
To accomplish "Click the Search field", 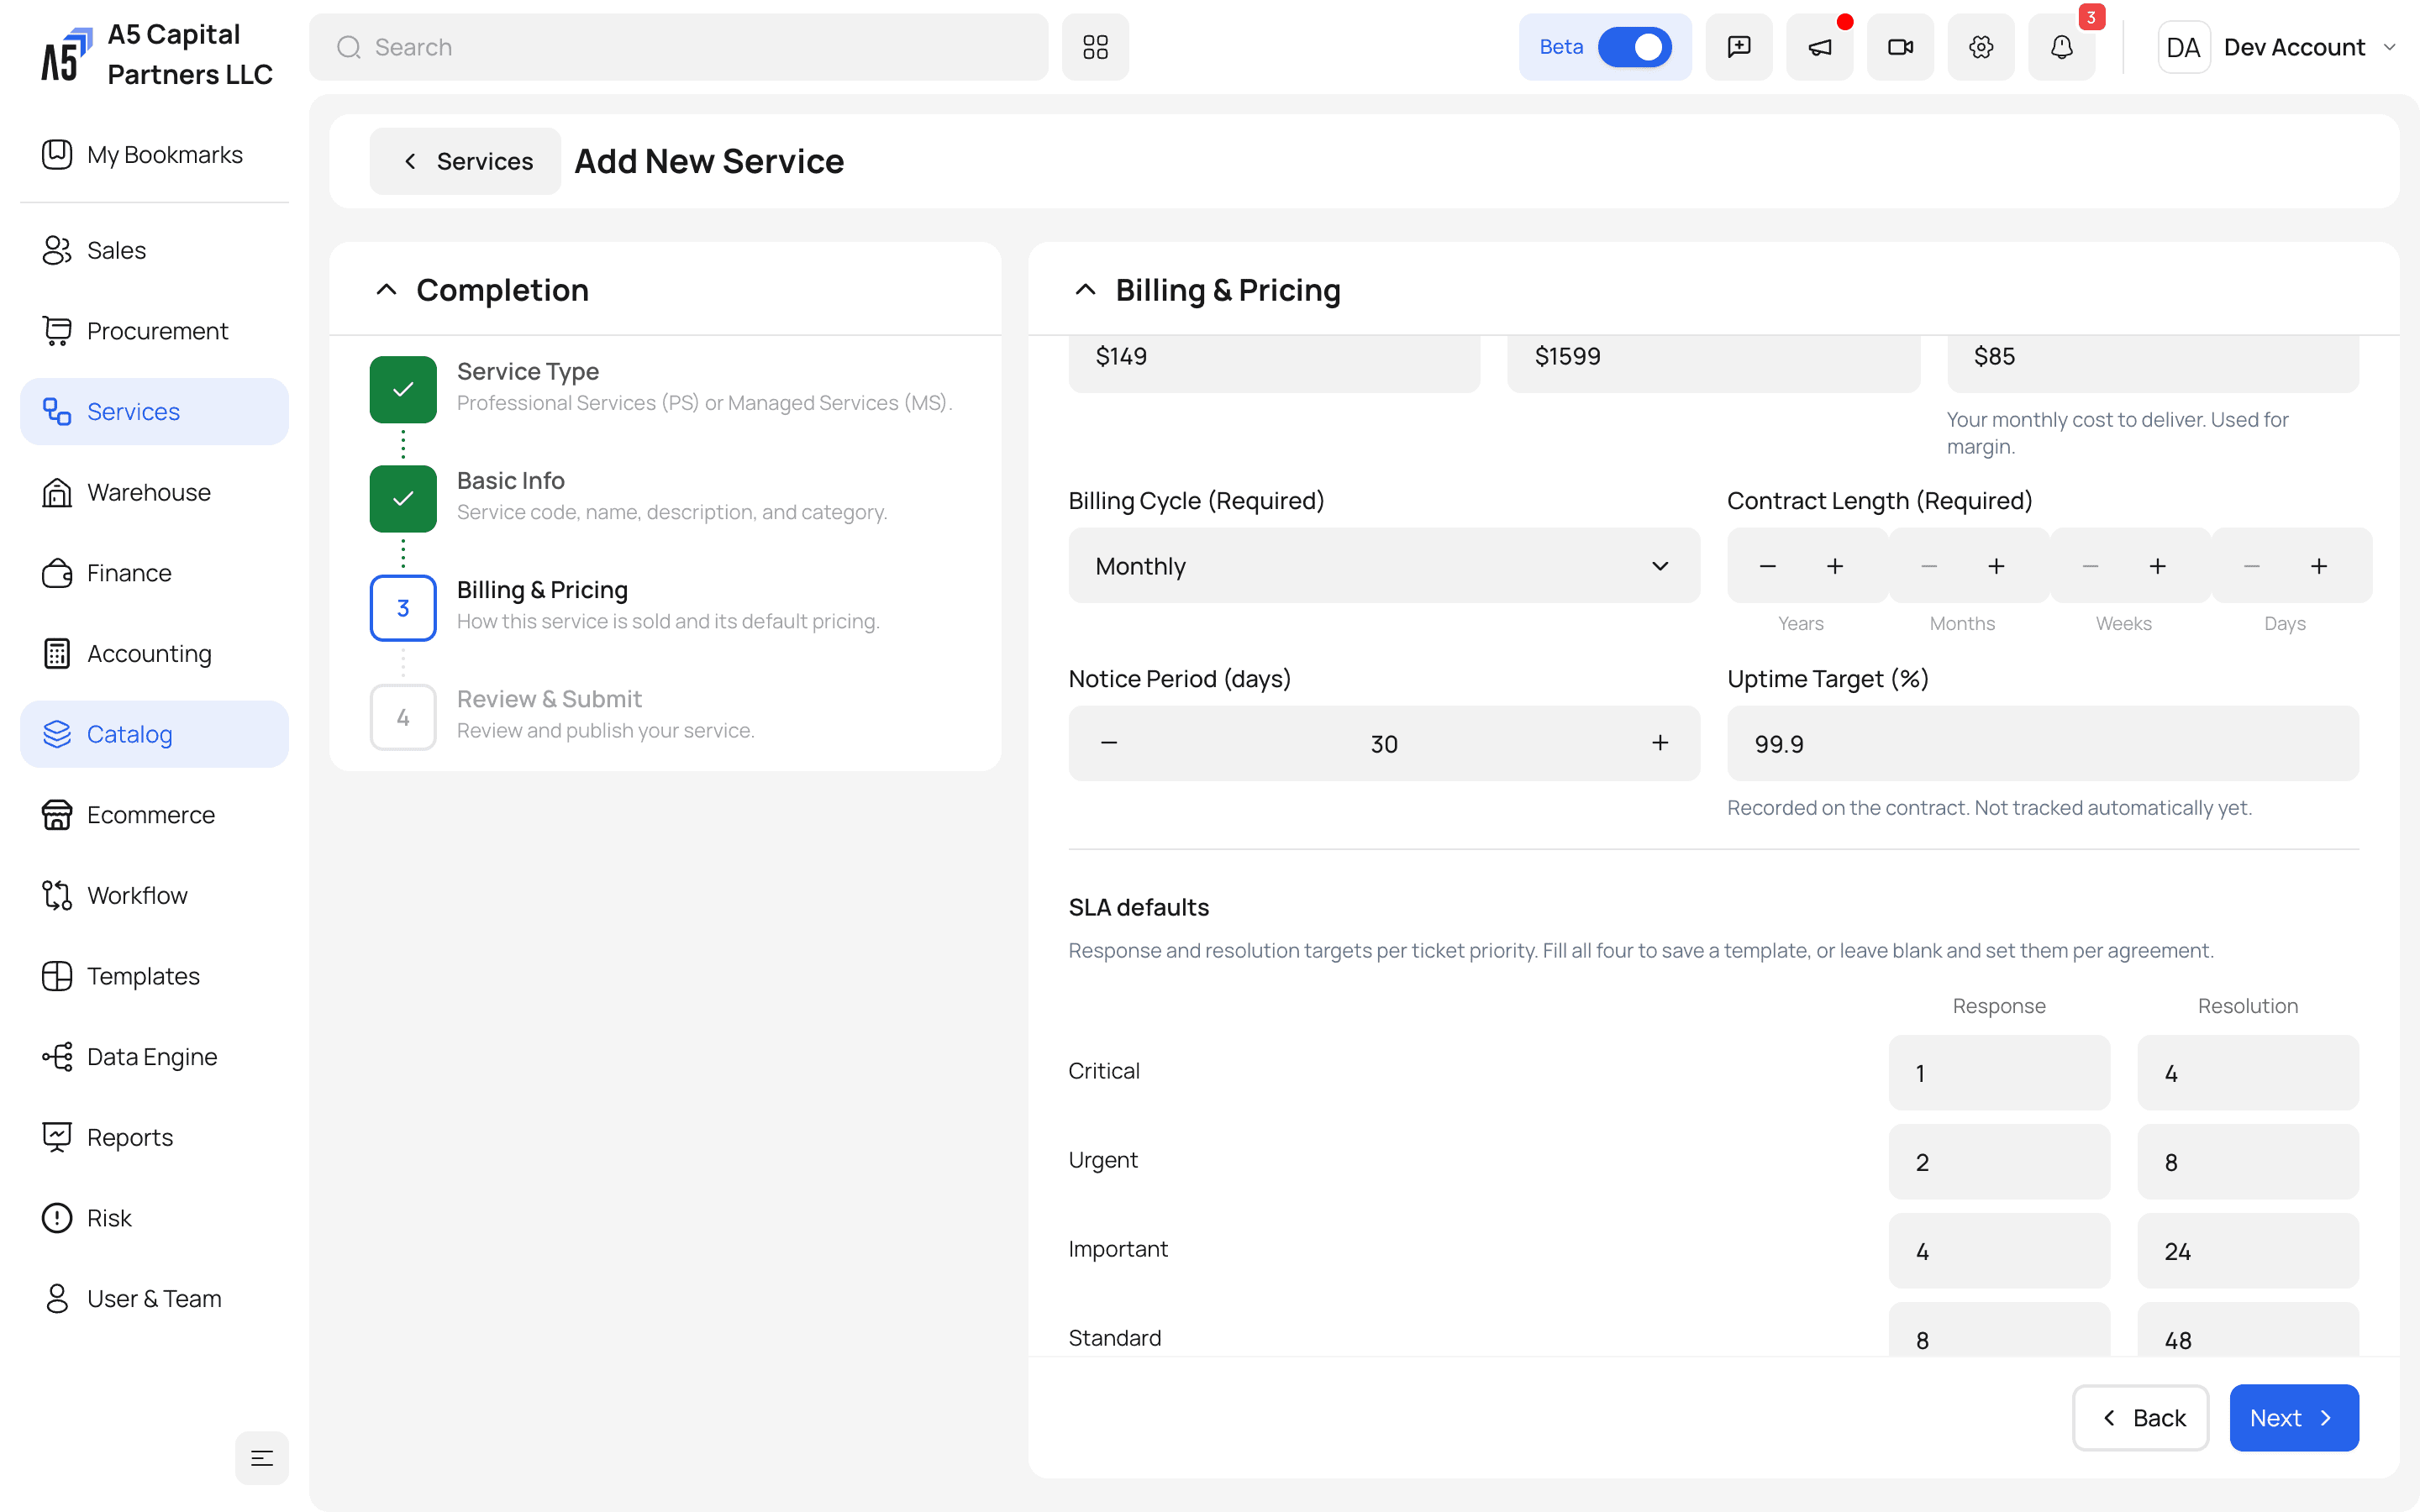I will pos(678,47).
